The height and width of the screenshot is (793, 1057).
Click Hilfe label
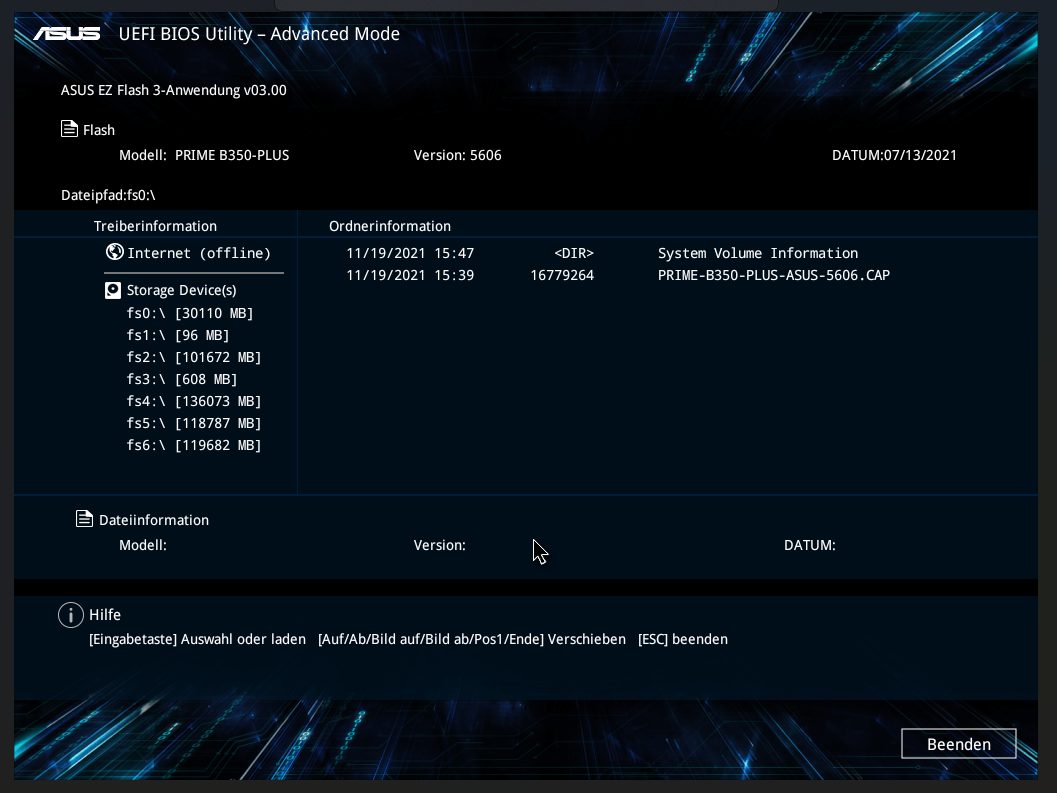tap(104, 615)
